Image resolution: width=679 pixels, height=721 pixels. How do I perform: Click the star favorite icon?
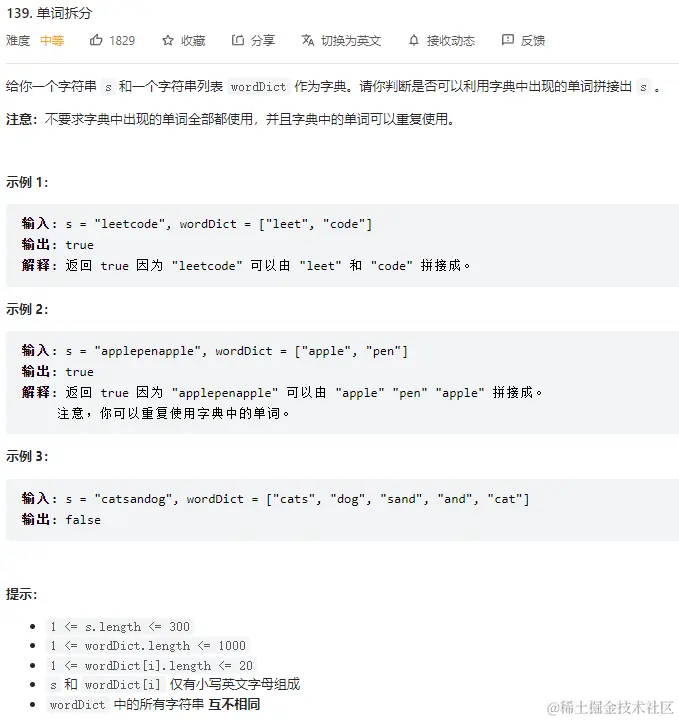click(168, 41)
